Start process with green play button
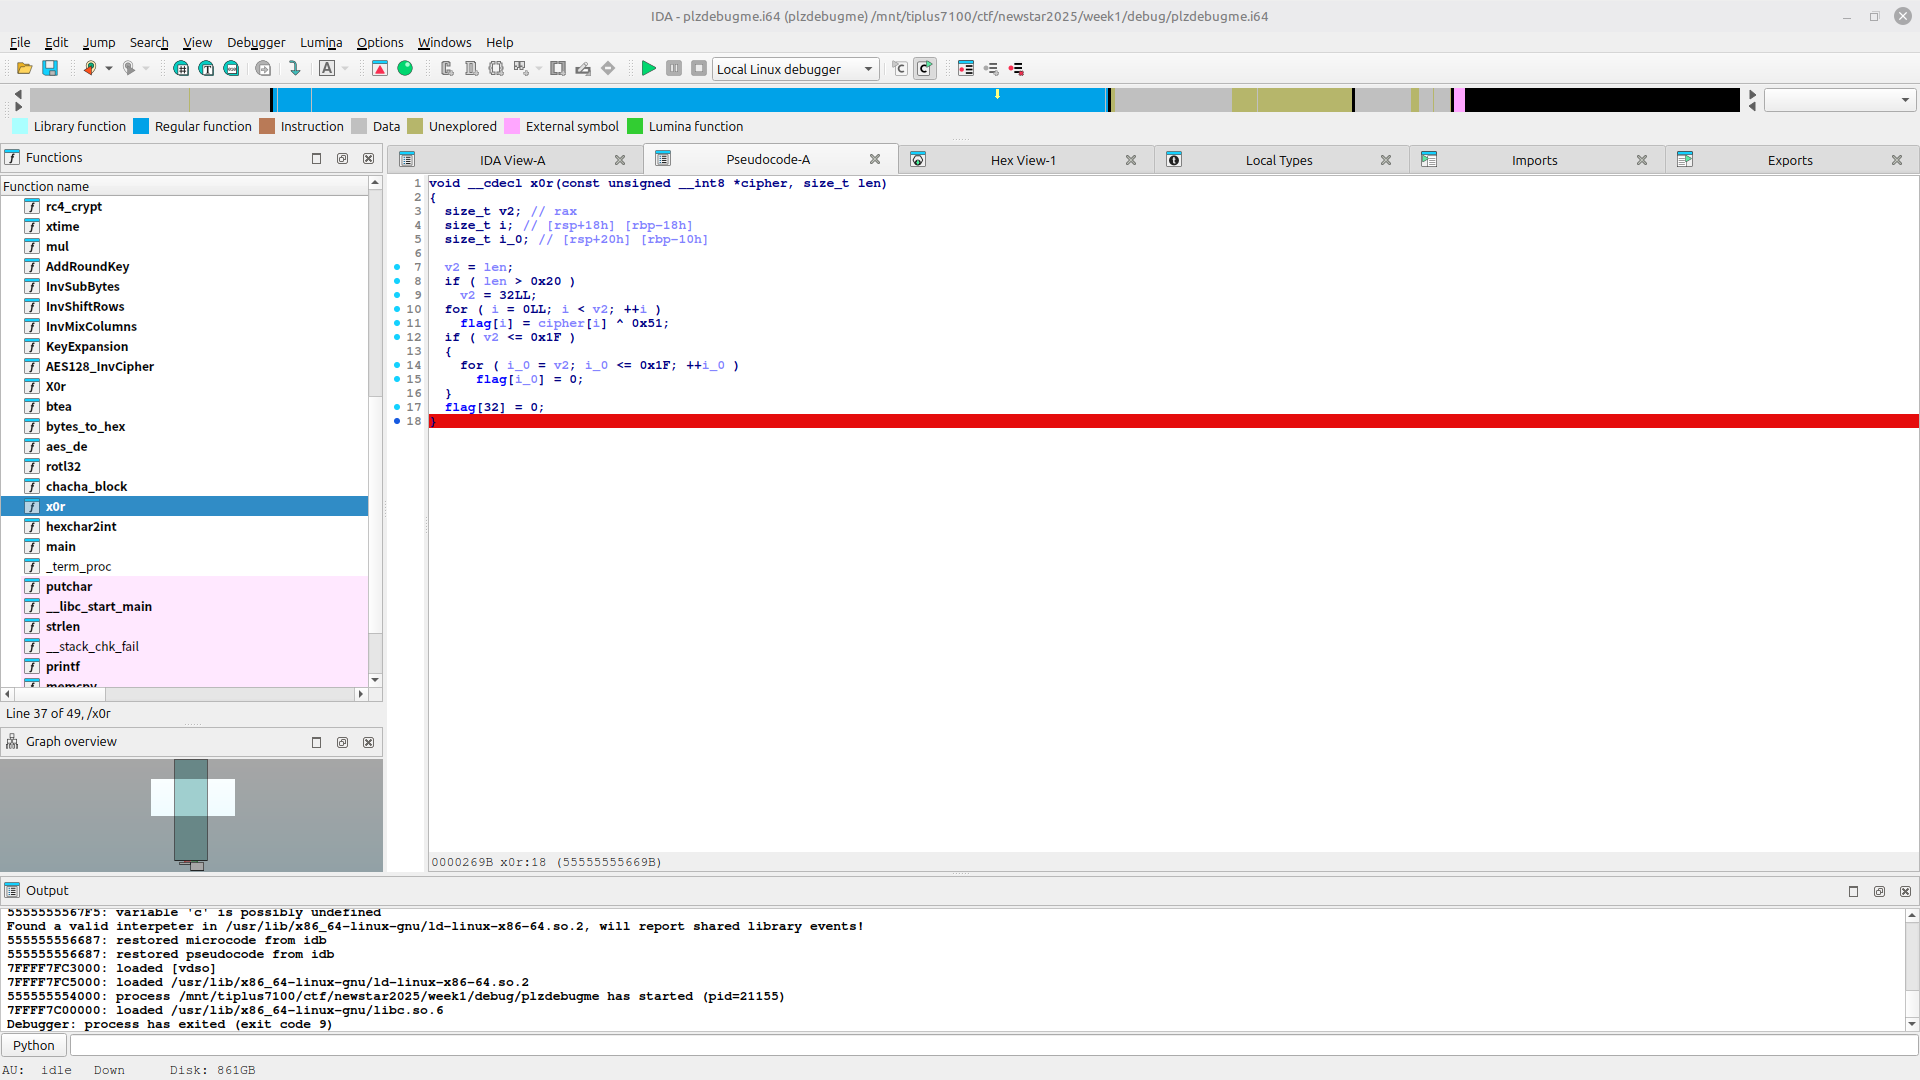This screenshot has height=1080, width=1920. click(648, 68)
